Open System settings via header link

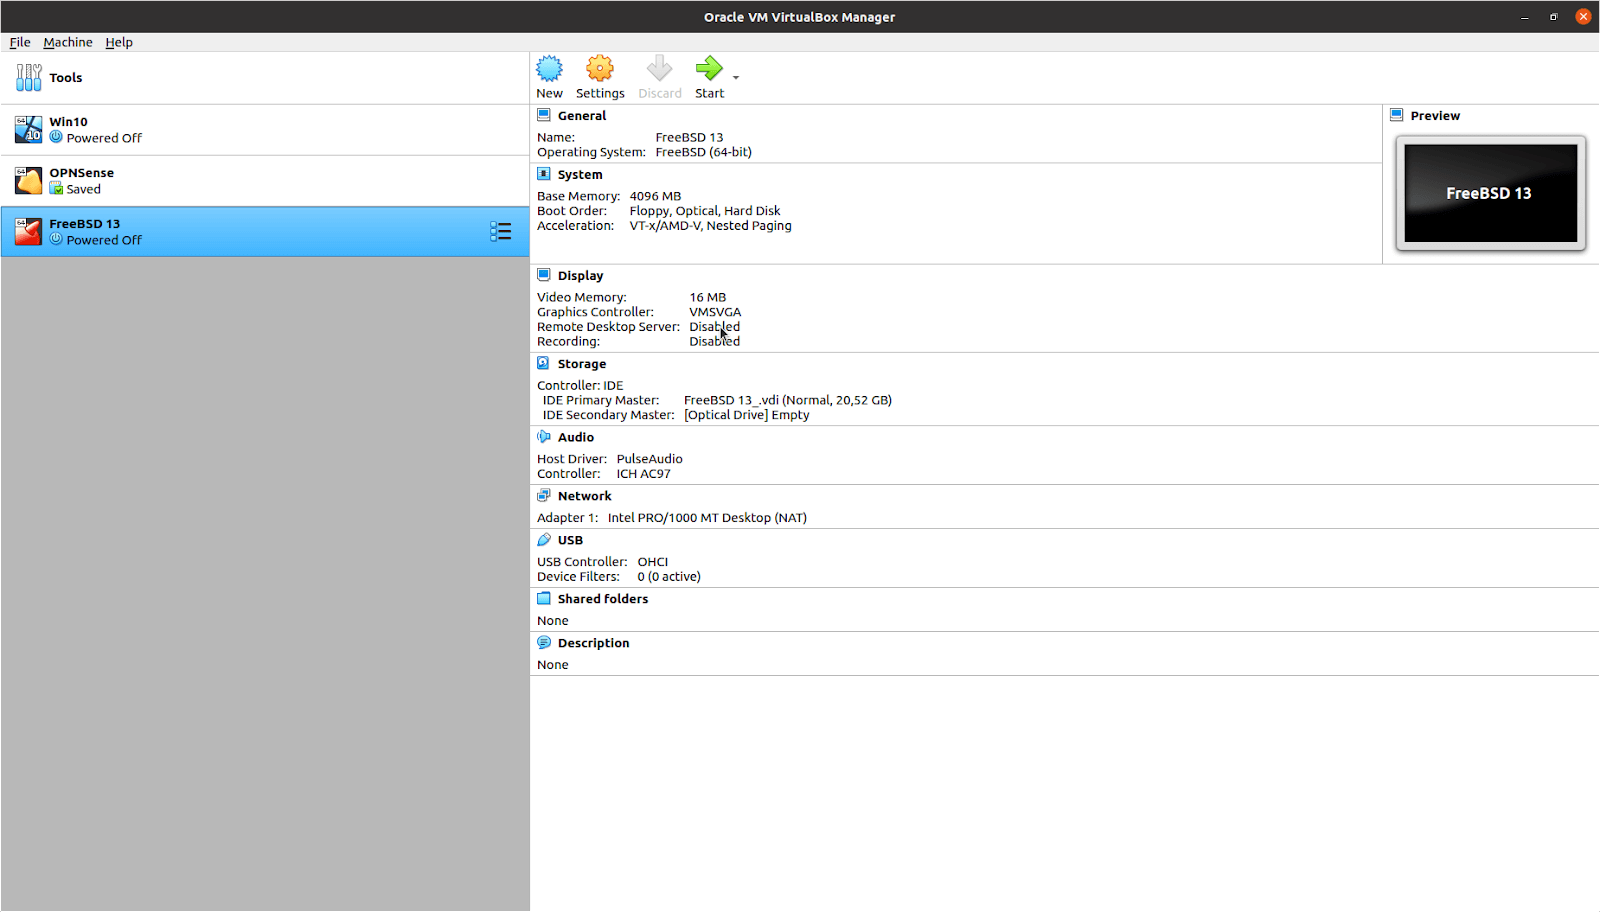(x=580, y=175)
